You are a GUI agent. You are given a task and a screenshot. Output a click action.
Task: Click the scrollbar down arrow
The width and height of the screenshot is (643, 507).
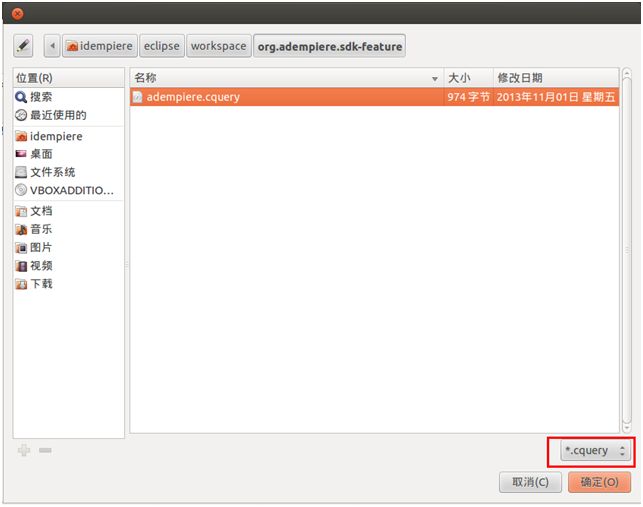[627, 428]
